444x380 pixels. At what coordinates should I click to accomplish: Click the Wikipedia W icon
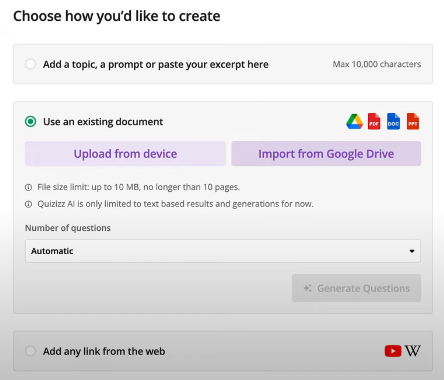coord(413,351)
